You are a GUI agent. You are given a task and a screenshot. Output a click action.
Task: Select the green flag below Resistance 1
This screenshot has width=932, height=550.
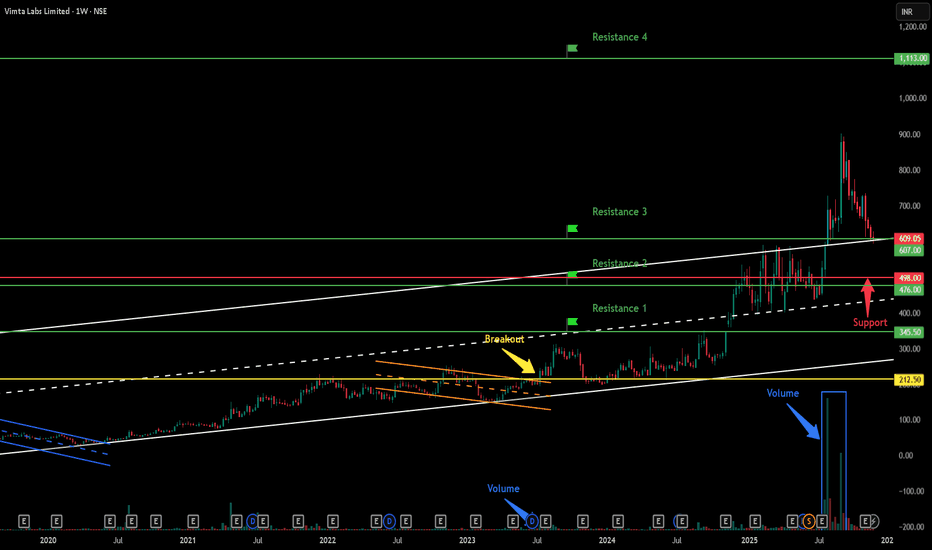coord(572,322)
